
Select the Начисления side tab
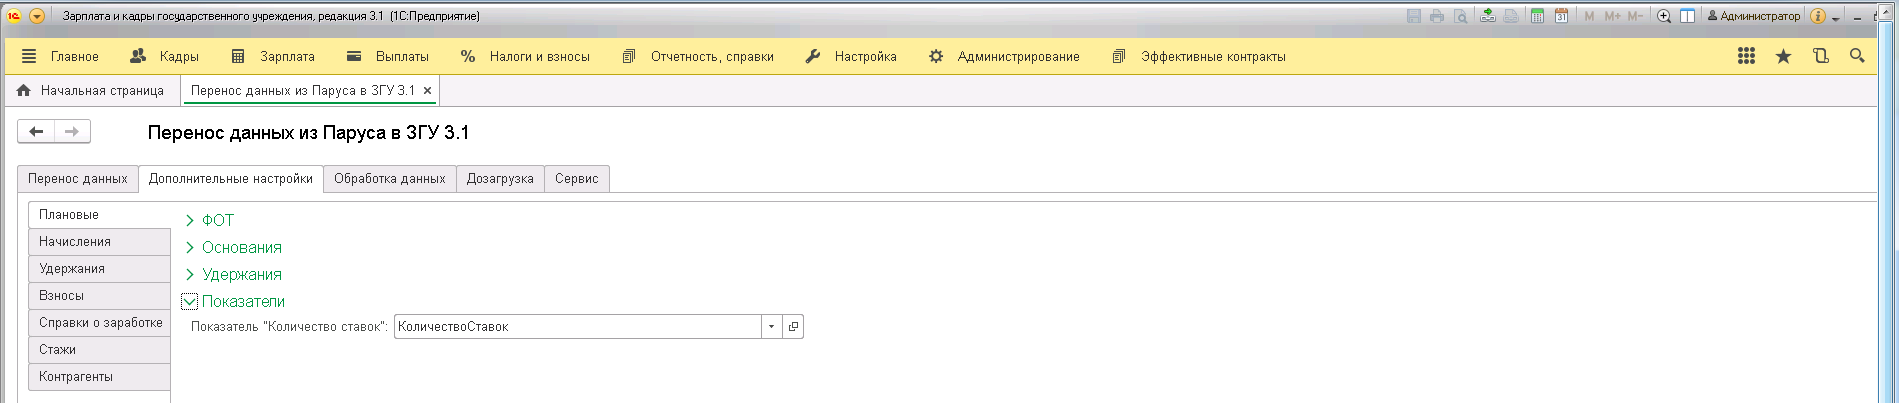point(75,242)
